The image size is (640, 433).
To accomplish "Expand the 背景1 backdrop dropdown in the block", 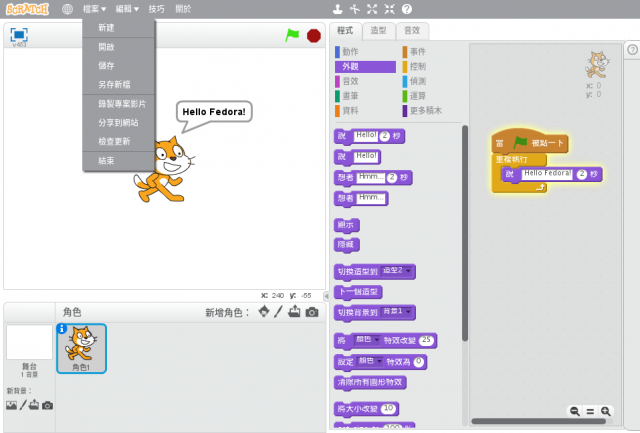I will tap(398, 312).
